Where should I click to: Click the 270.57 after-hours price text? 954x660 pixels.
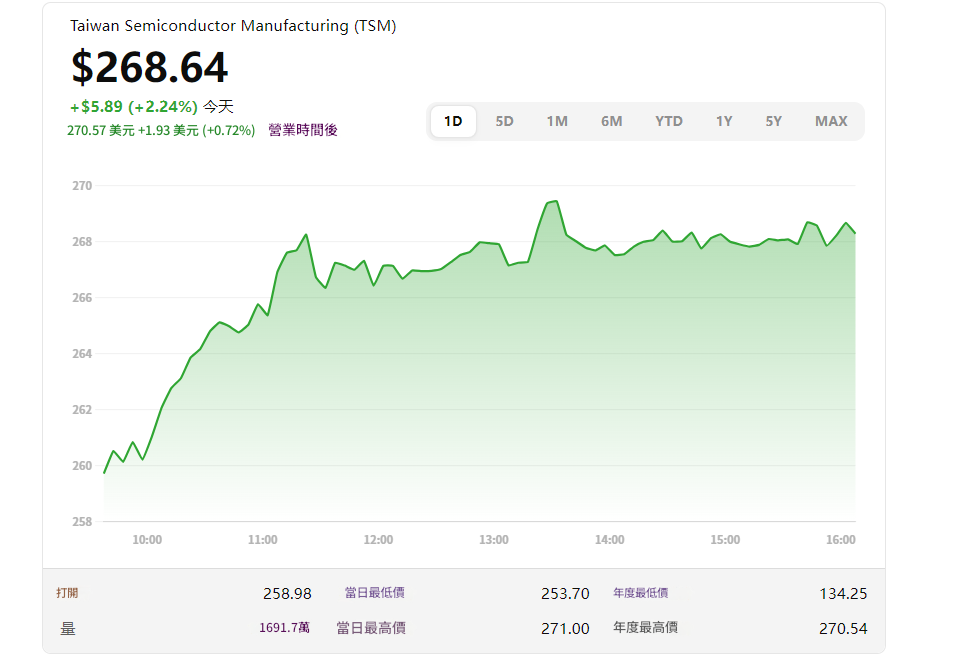pyautogui.click(x=161, y=130)
